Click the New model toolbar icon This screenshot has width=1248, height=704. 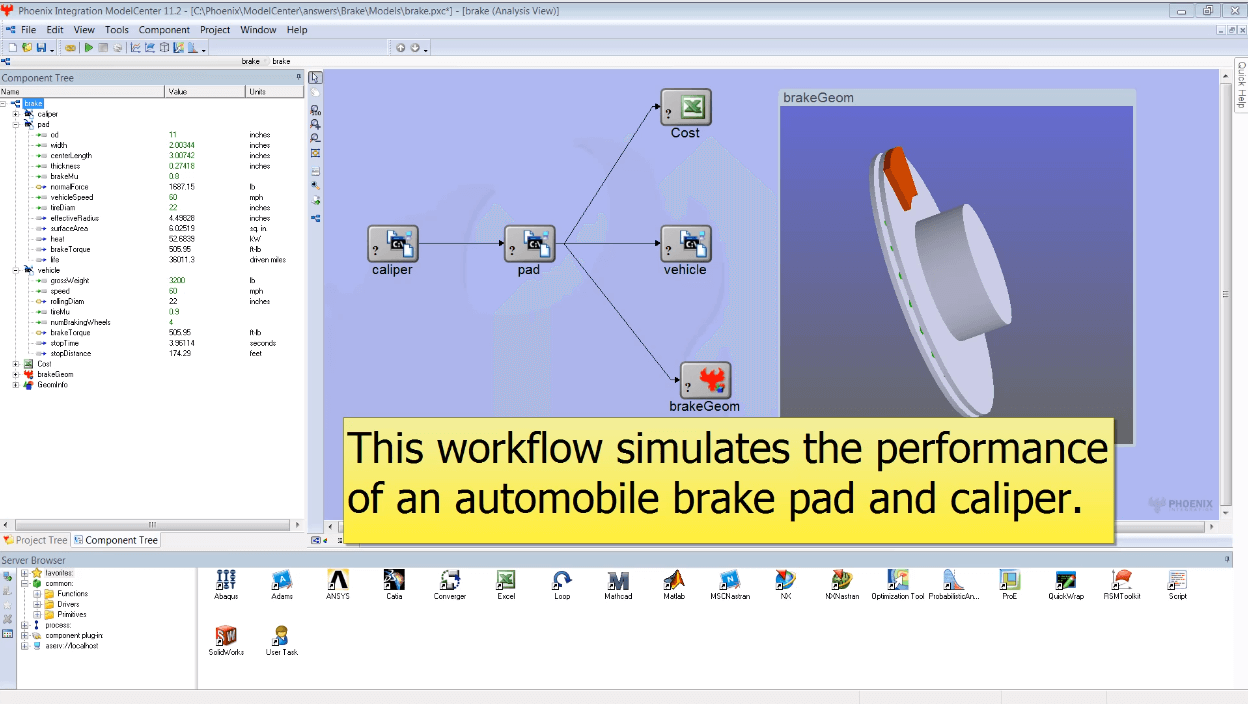click(13, 47)
